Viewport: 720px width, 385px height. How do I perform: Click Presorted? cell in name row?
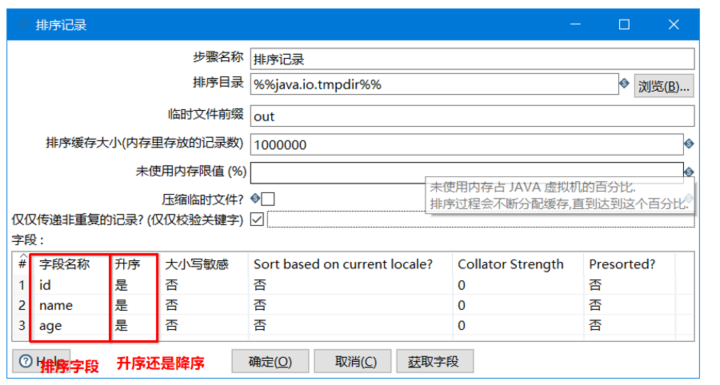630,305
